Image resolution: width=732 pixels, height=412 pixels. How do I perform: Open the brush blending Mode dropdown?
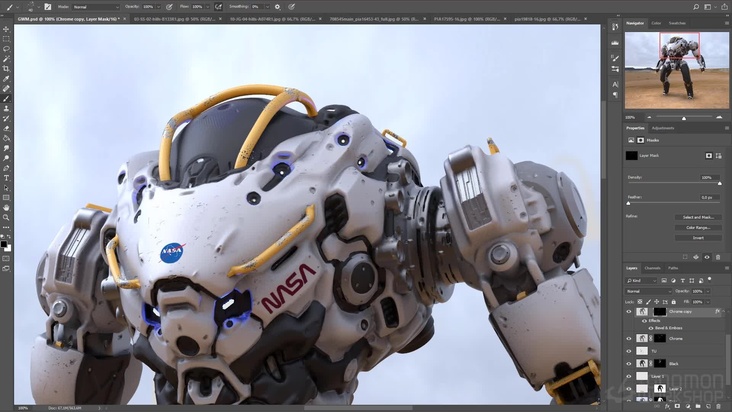coord(95,6)
